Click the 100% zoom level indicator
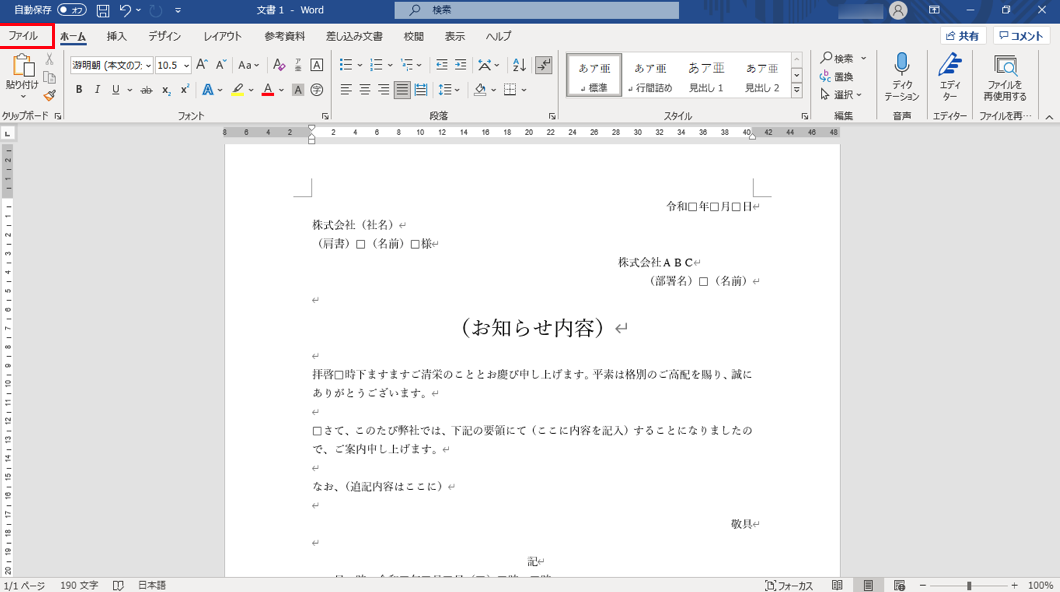 point(1040,585)
